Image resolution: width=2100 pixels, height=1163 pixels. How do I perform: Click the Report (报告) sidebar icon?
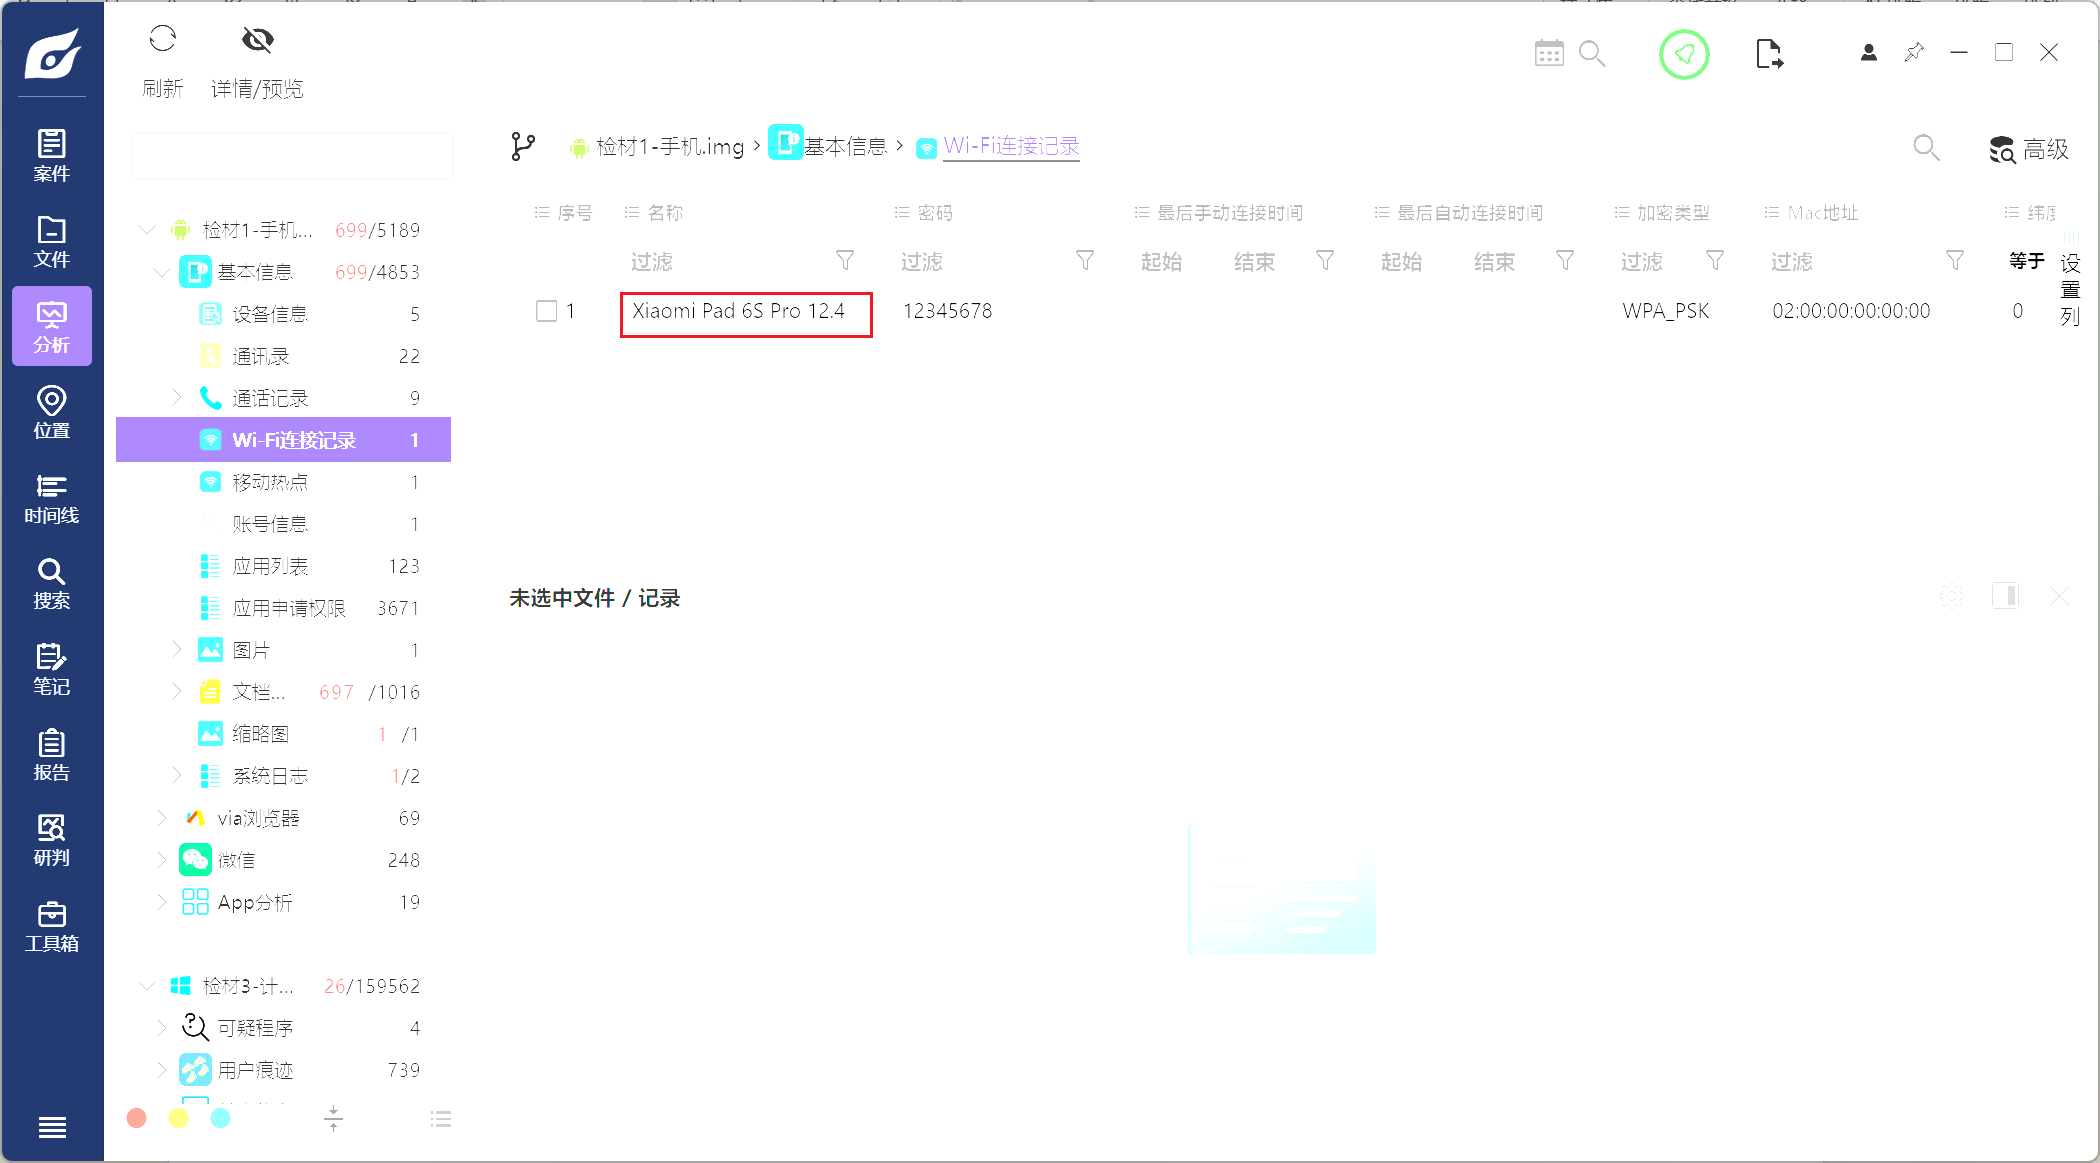(51, 755)
